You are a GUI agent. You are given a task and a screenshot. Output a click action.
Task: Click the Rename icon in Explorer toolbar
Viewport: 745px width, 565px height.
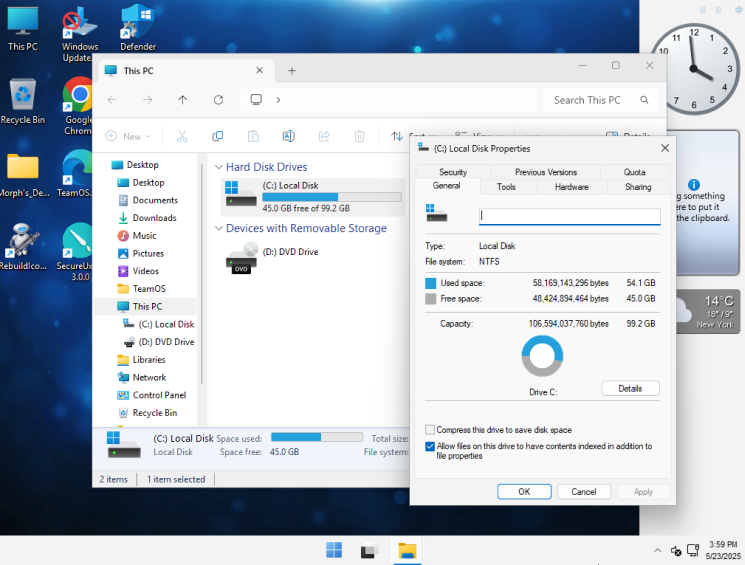click(288, 136)
